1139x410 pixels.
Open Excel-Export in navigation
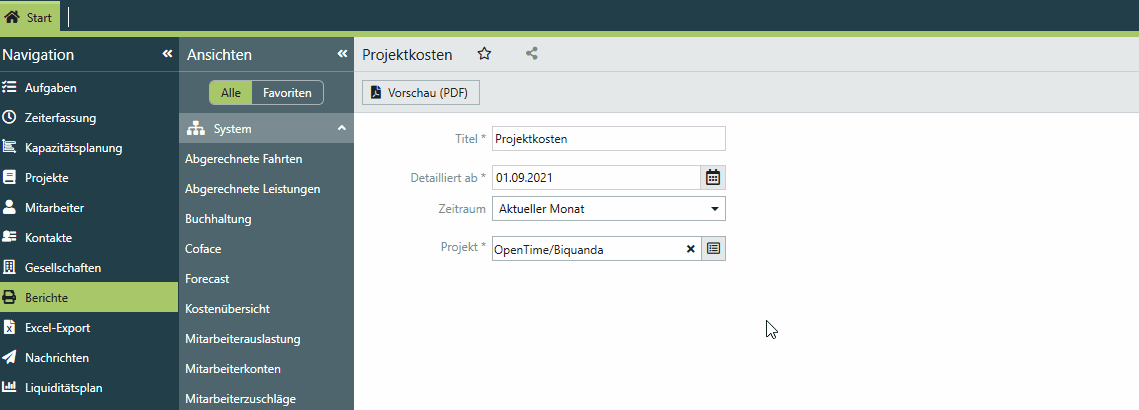tap(58, 328)
